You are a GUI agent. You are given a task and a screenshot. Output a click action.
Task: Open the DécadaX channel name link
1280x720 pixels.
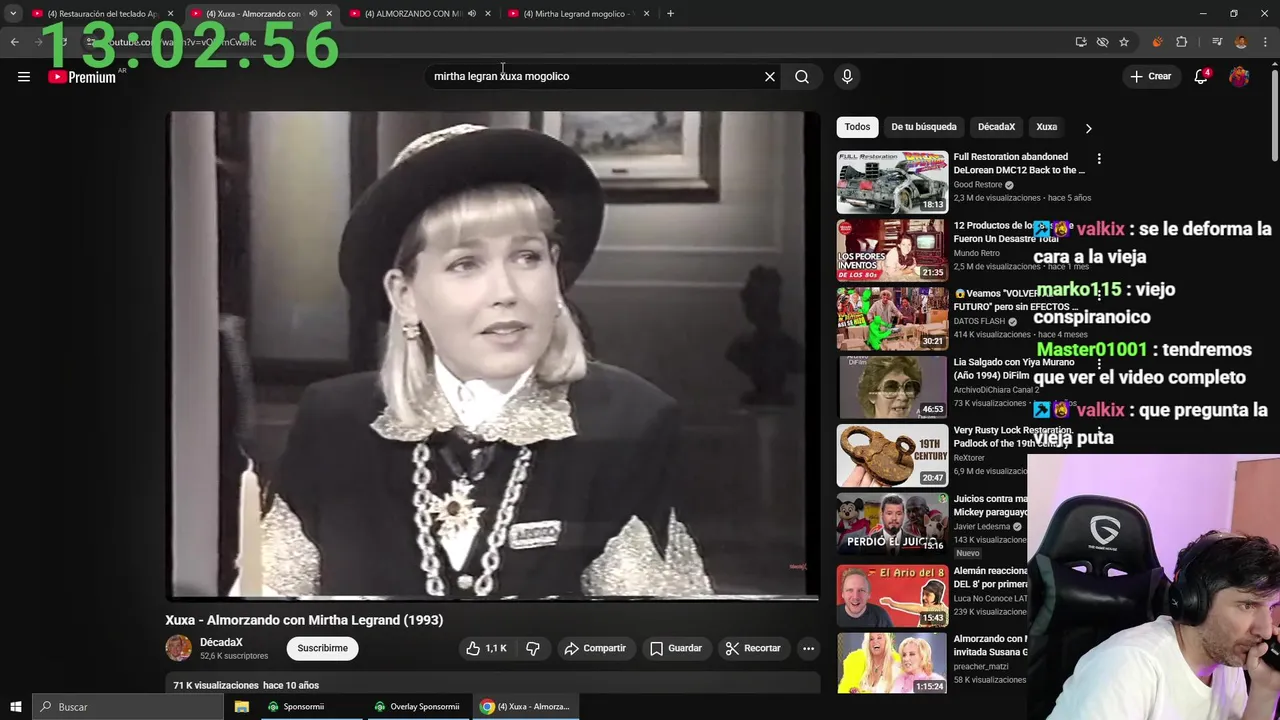click(221, 642)
